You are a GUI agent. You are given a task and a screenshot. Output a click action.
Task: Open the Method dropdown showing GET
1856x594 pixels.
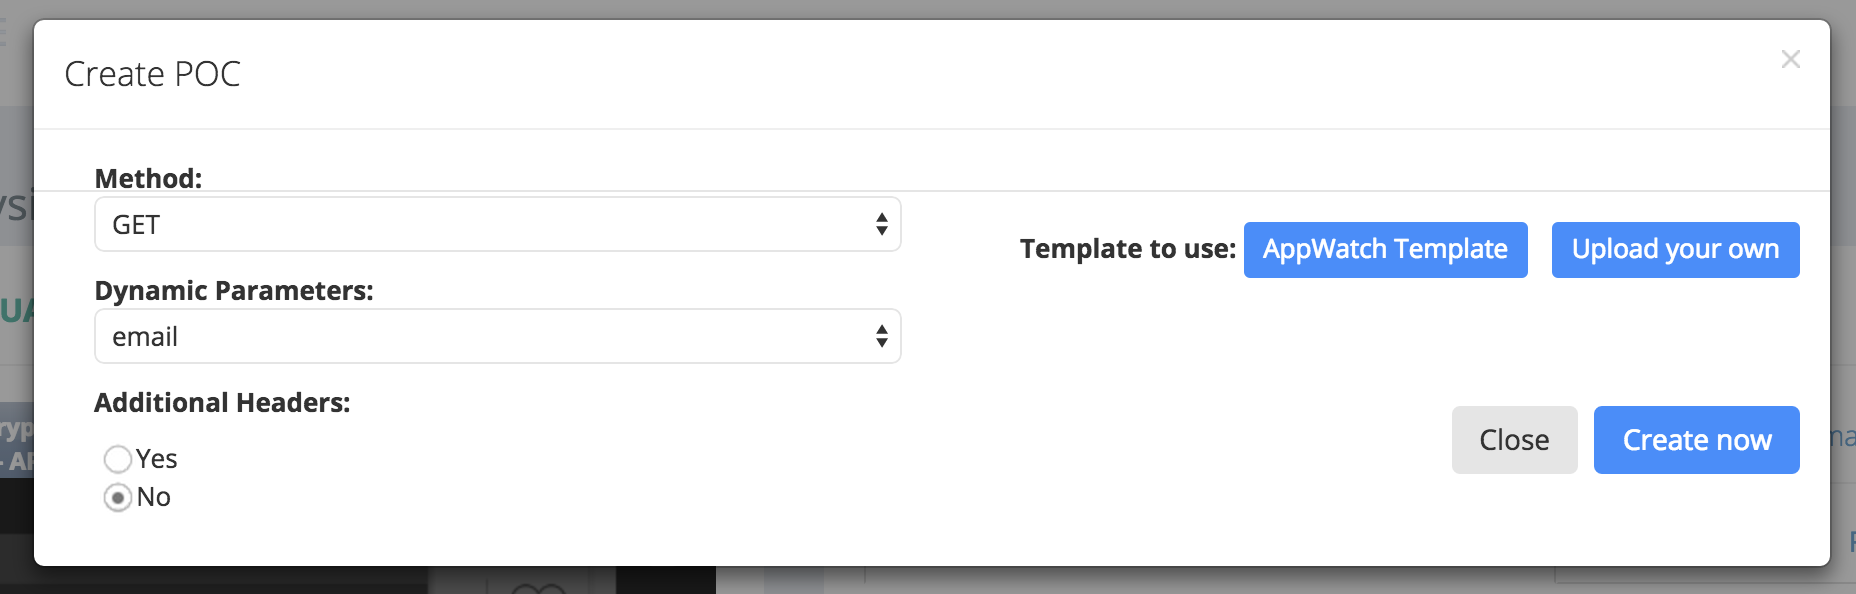pos(497,224)
